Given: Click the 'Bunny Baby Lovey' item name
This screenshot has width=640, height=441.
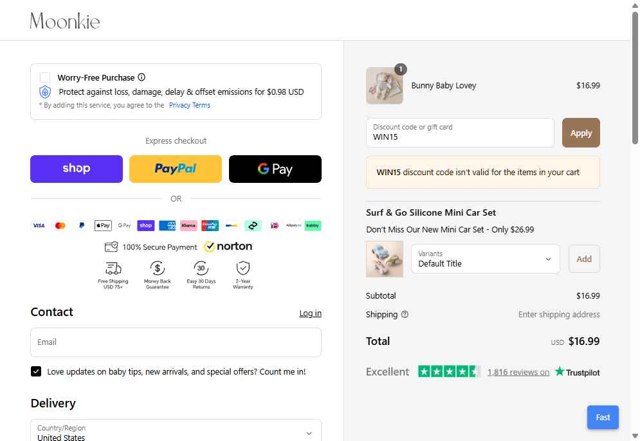Looking at the screenshot, I should click(x=444, y=85).
